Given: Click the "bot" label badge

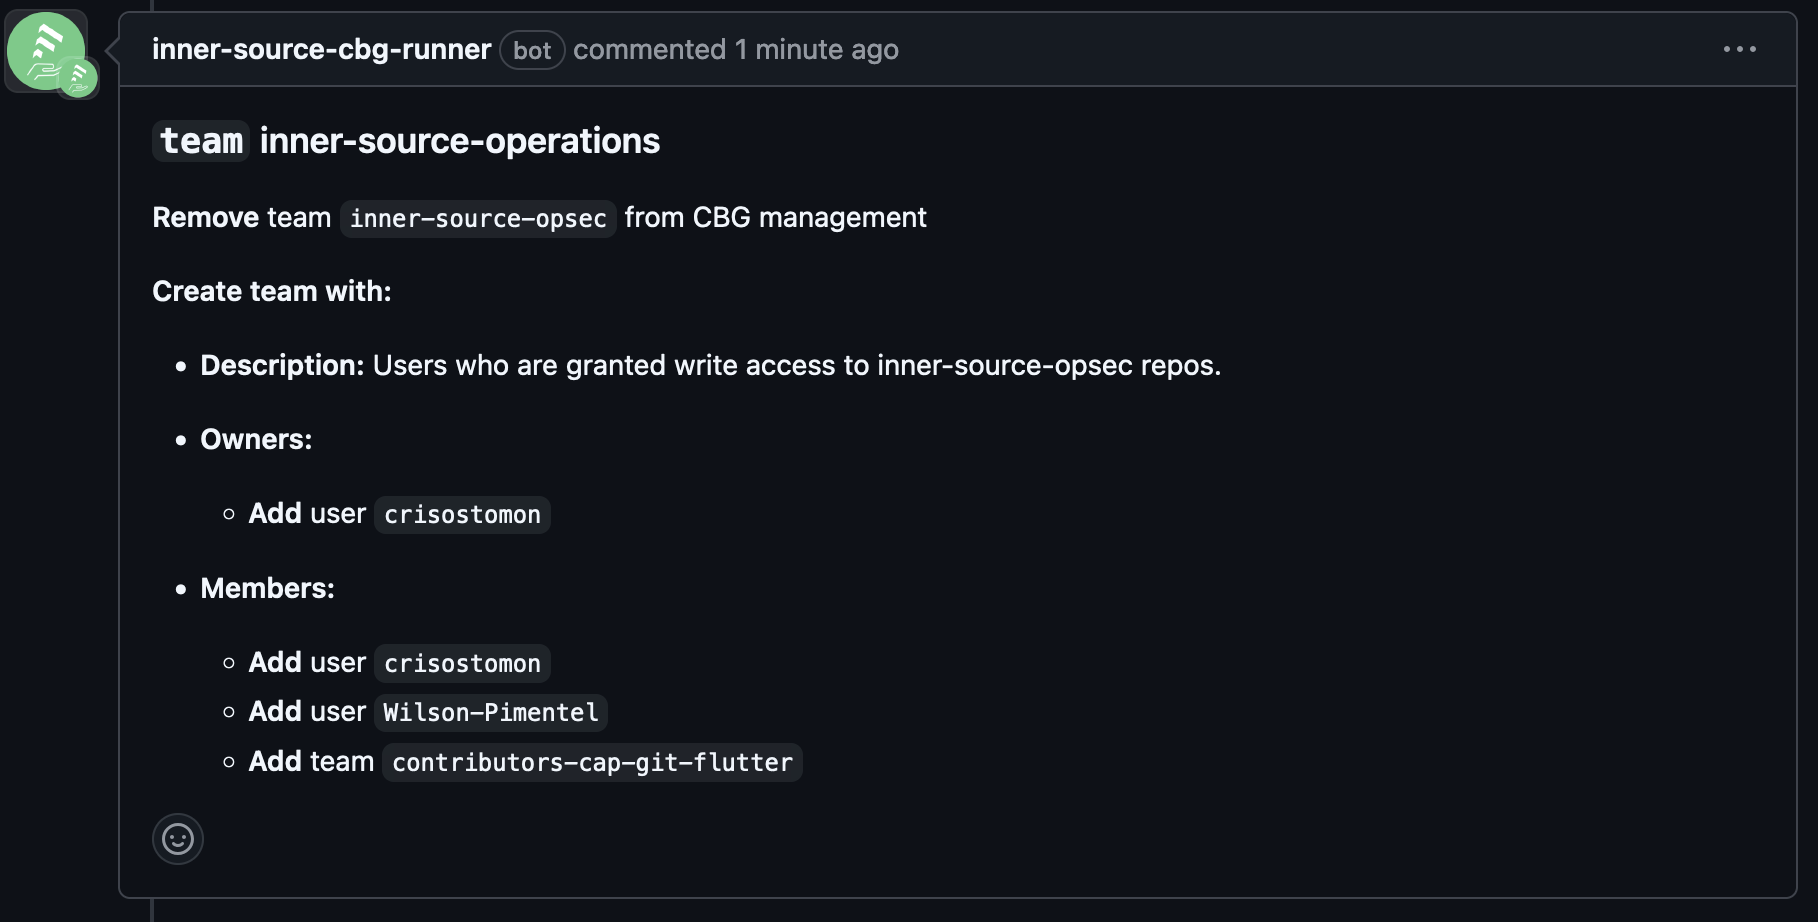Looking at the screenshot, I should (x=532, y=50).
